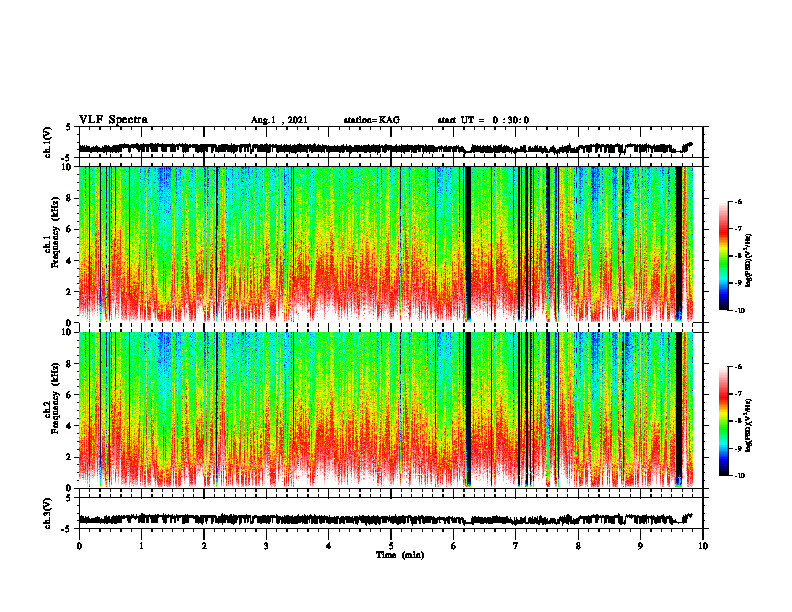Click the upper color bar's rotated log(PSD) label
The width and height of the screenshot is (792, 612).
749,261
